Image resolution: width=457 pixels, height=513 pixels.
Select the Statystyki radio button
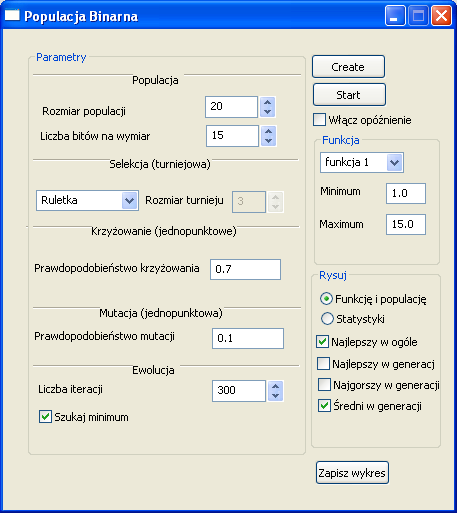(327, 319)
